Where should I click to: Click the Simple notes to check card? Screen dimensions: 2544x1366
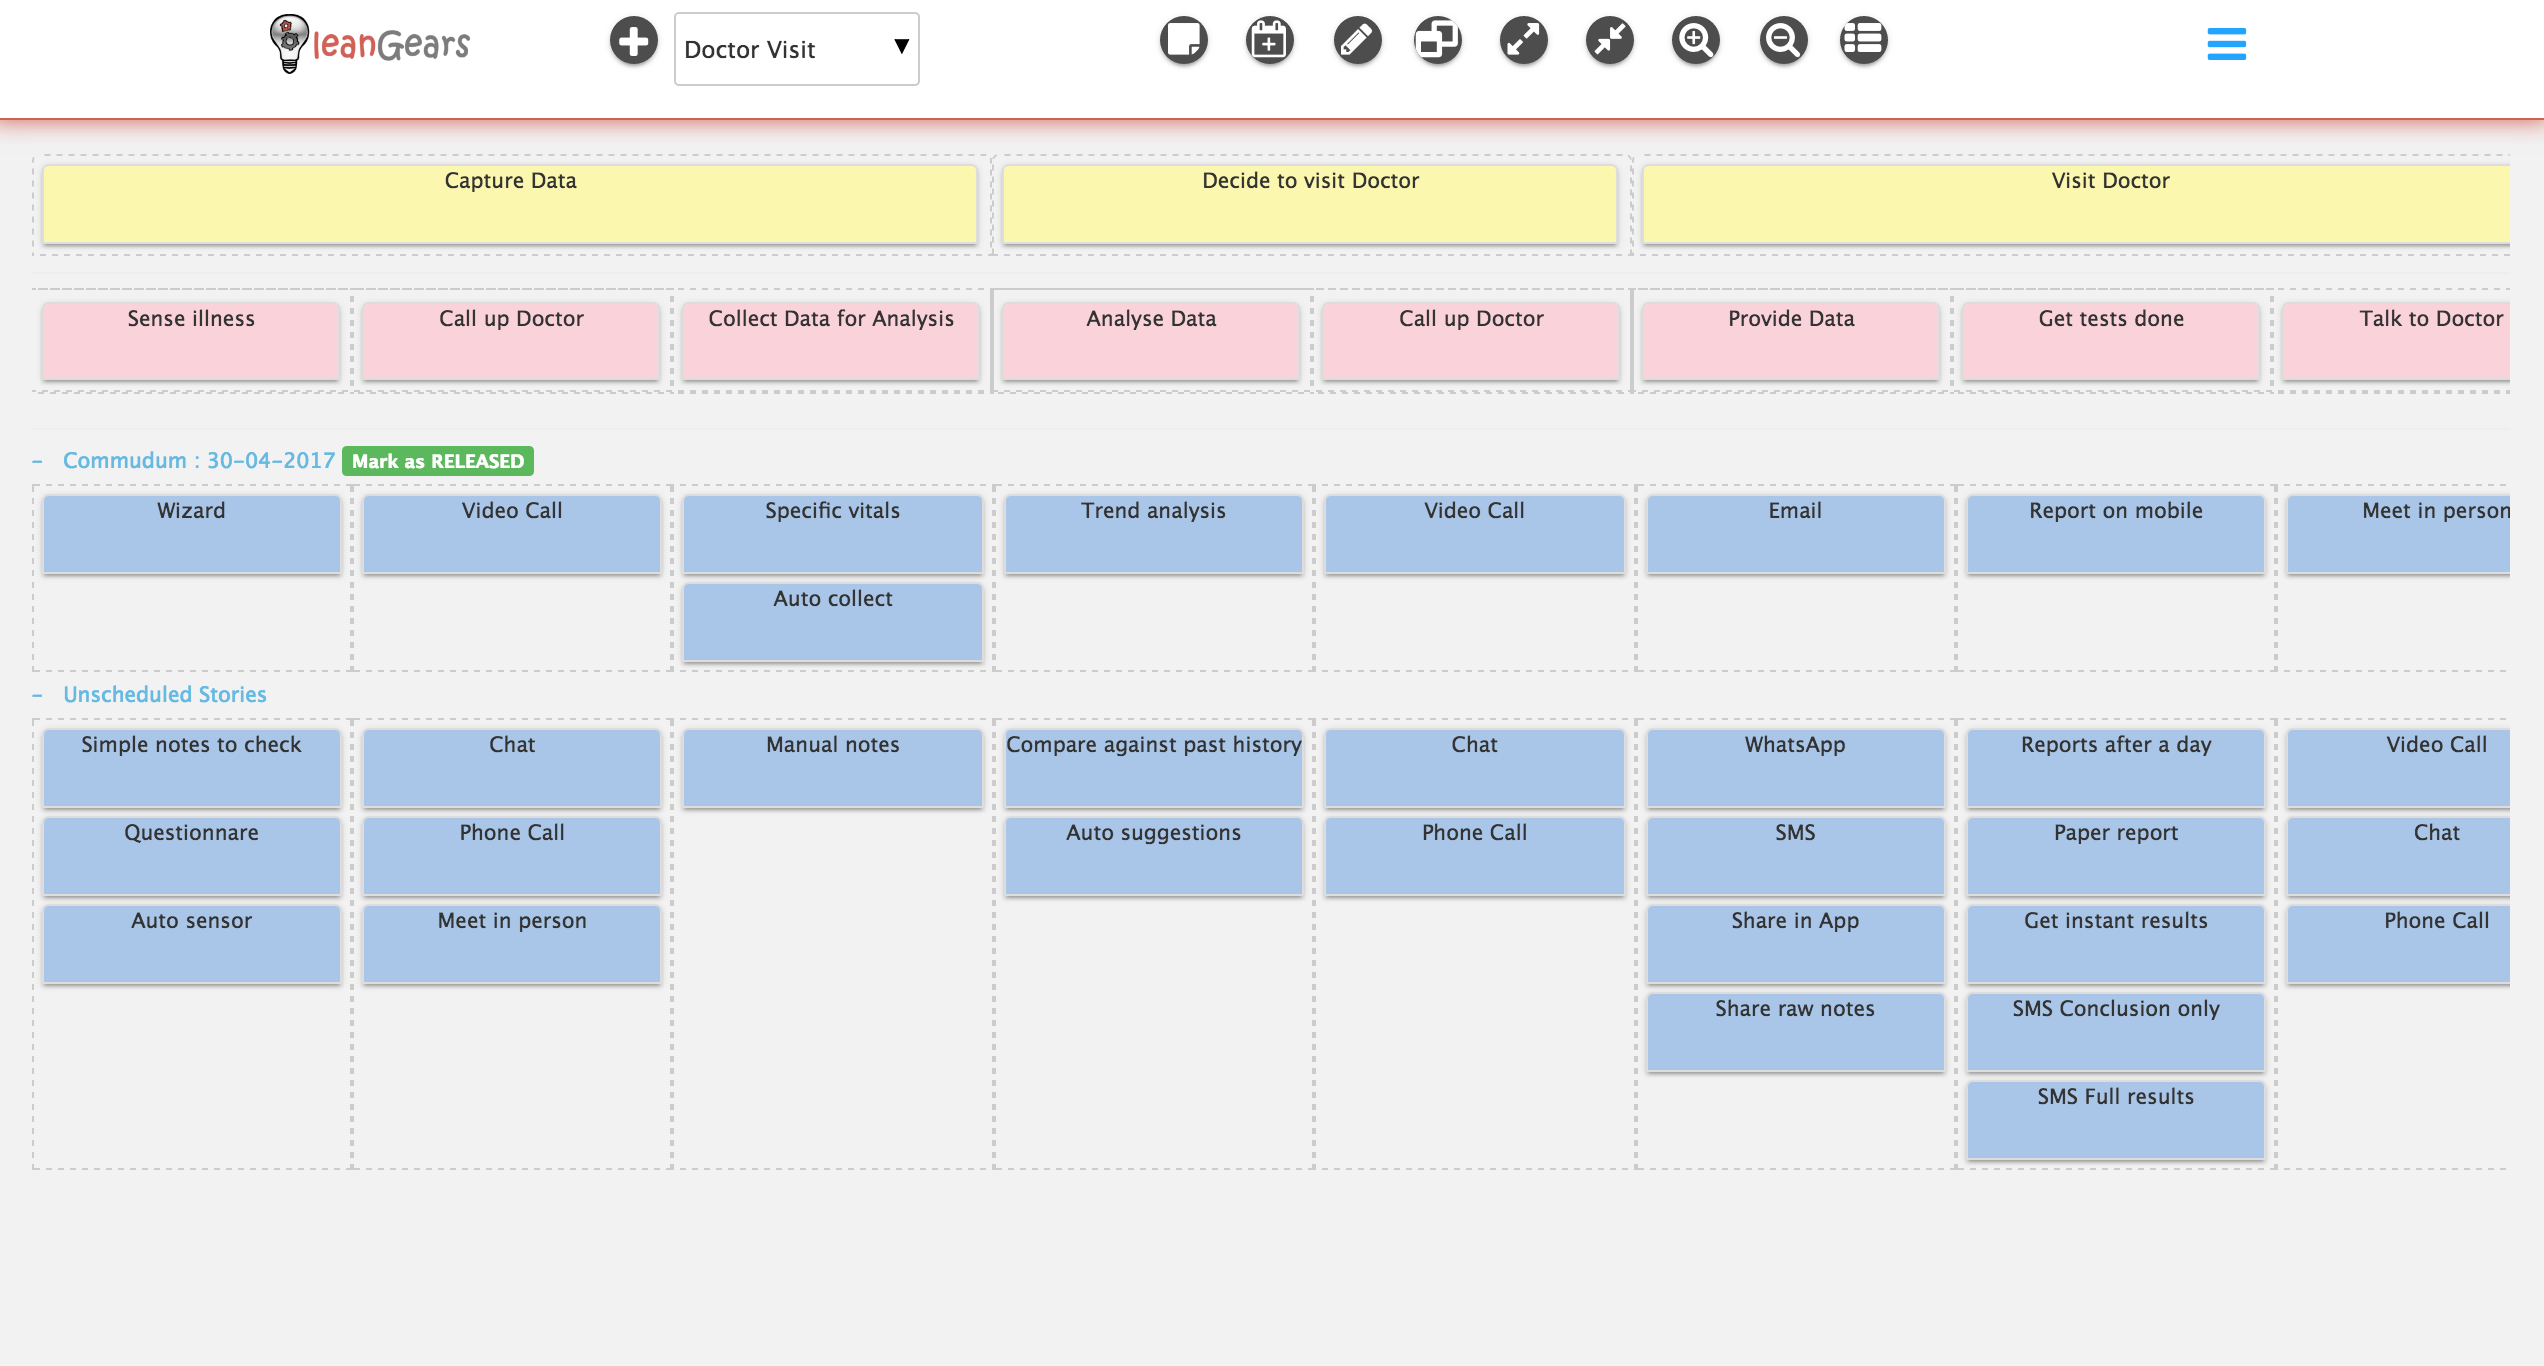pos(192,768)
